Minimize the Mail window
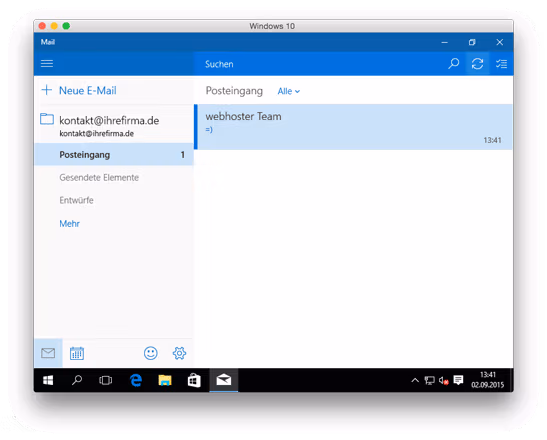The image size is (547, 440). click(444, 42)
